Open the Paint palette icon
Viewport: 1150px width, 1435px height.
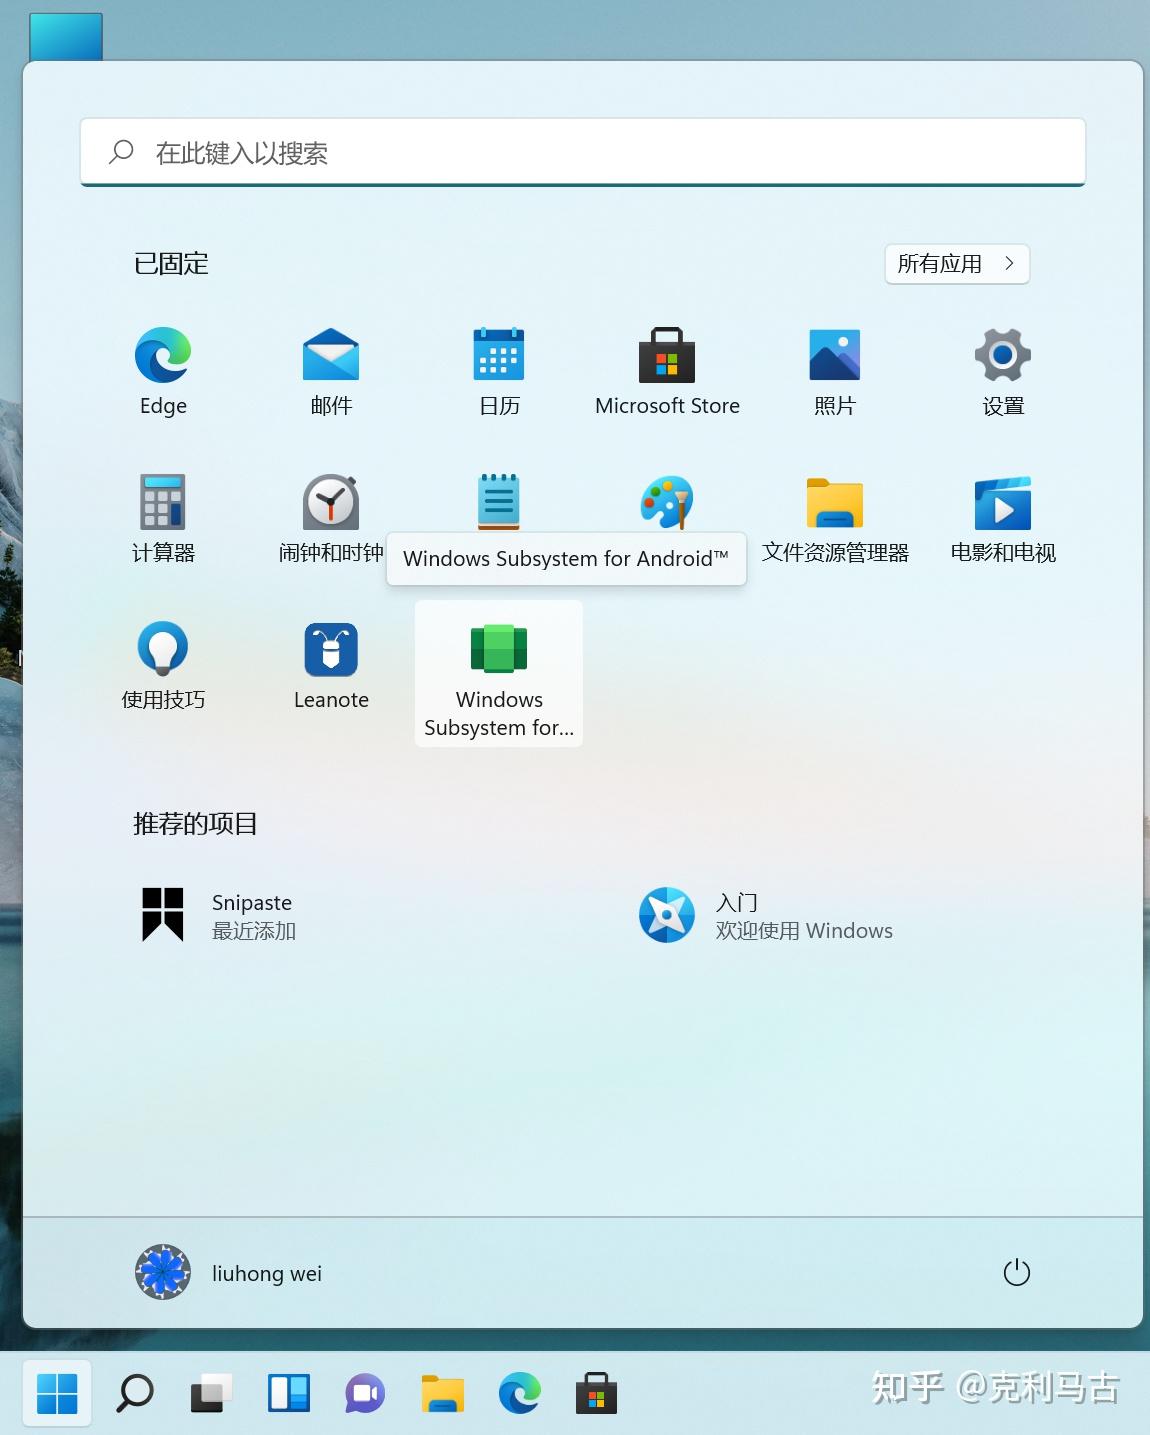pos(667,501)
